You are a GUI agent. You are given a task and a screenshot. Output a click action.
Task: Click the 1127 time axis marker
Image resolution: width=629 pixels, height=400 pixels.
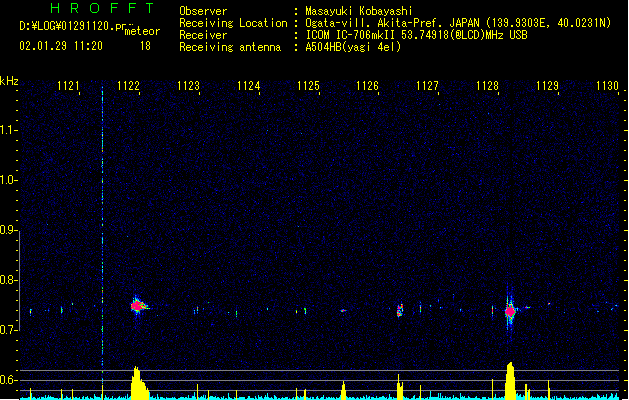[x=427, y=86]
